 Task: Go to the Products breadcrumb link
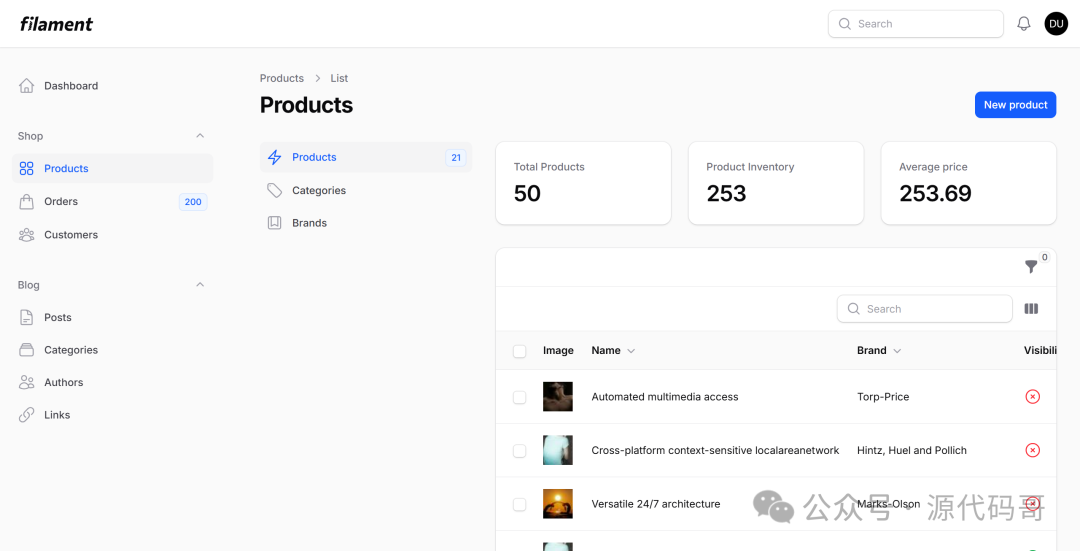pos(281,78)
